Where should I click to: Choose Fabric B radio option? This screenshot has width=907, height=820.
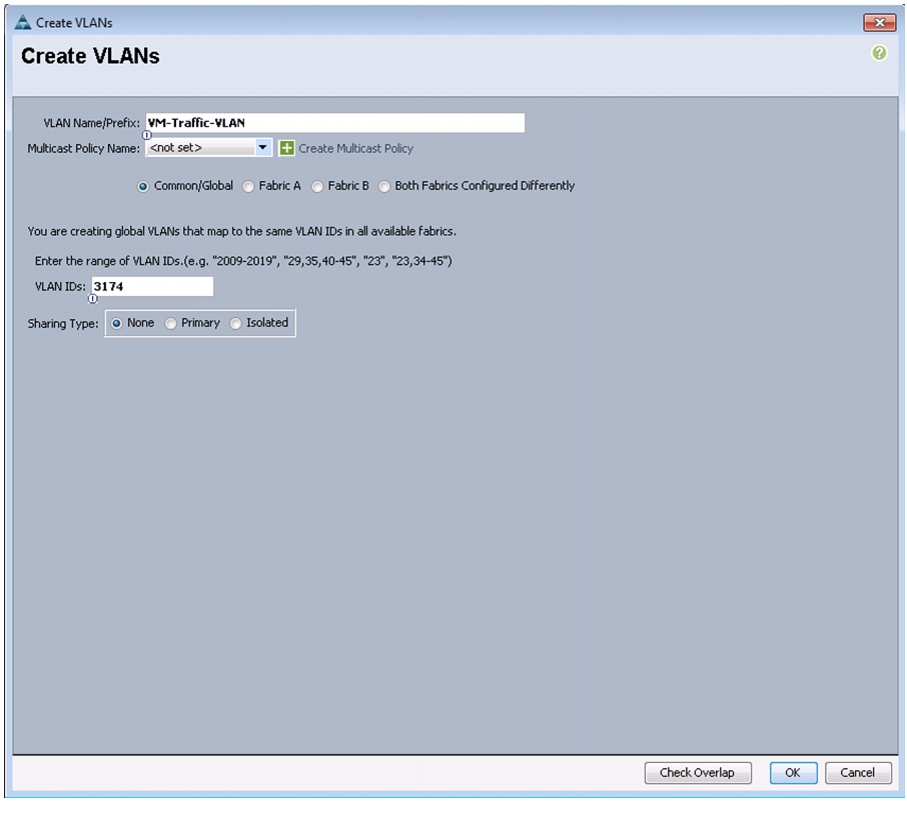point(317,186)
